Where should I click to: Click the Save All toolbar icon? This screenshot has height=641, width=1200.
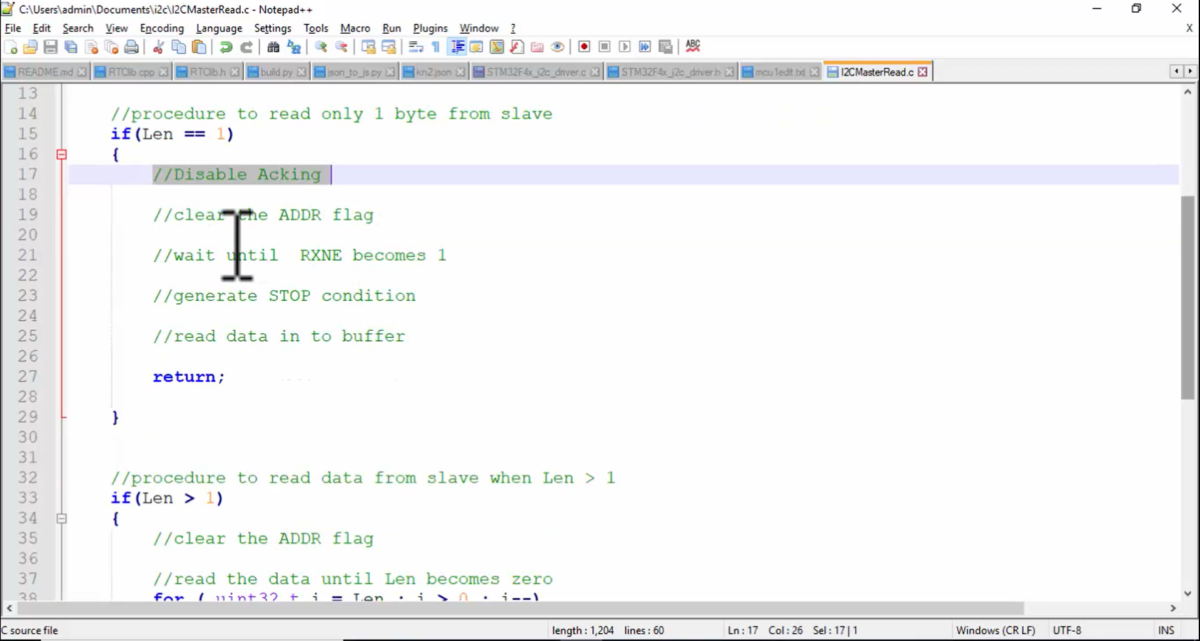click(x=70, y=47)
